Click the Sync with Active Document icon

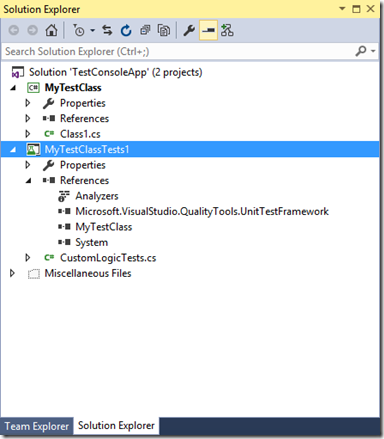click(107, 30)
